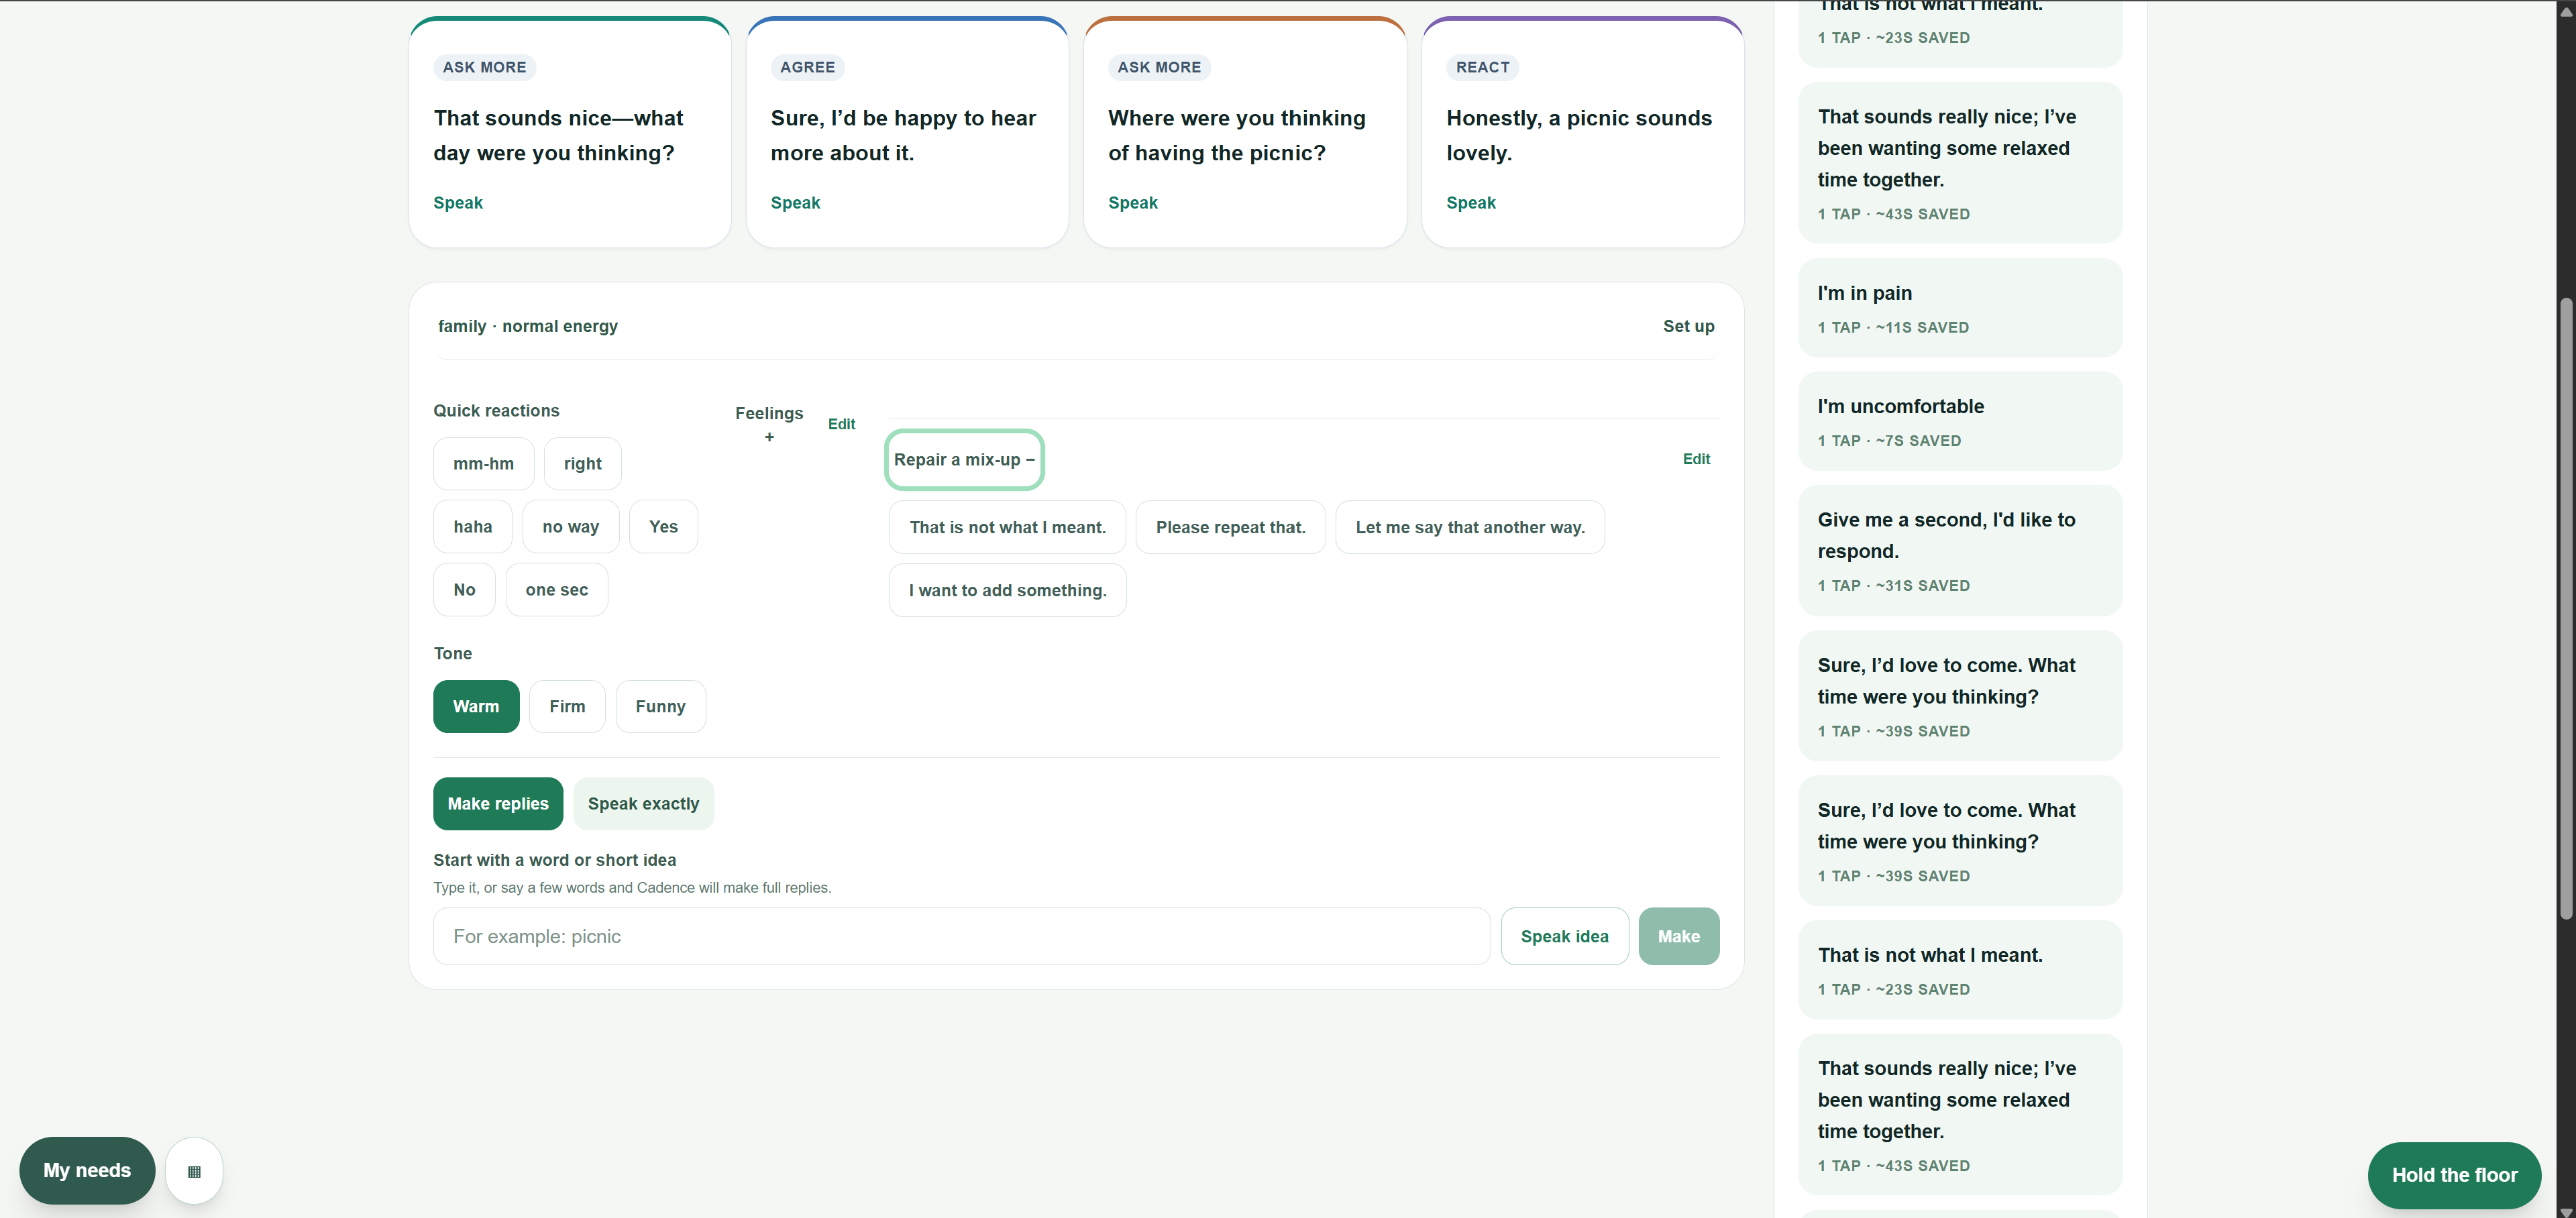
Task: Speak the 'happy to hear more' reply
Action: click(x=795, y=203)
